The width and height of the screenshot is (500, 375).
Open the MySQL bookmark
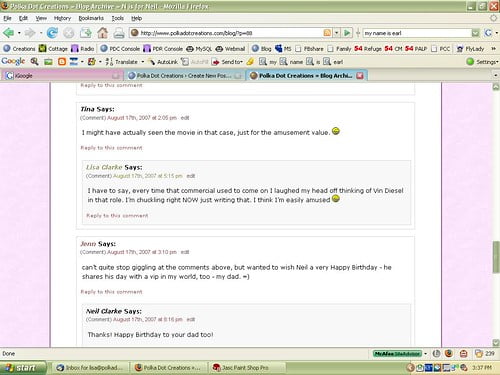[x=199, y=49]
